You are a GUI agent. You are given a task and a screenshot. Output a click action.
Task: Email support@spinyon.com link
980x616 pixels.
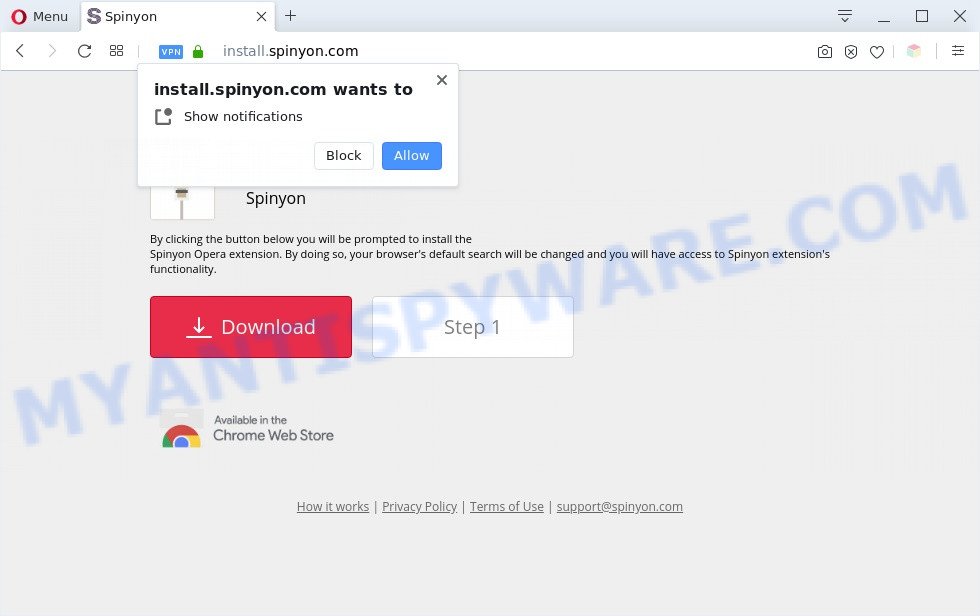click(x=619, y=507)
